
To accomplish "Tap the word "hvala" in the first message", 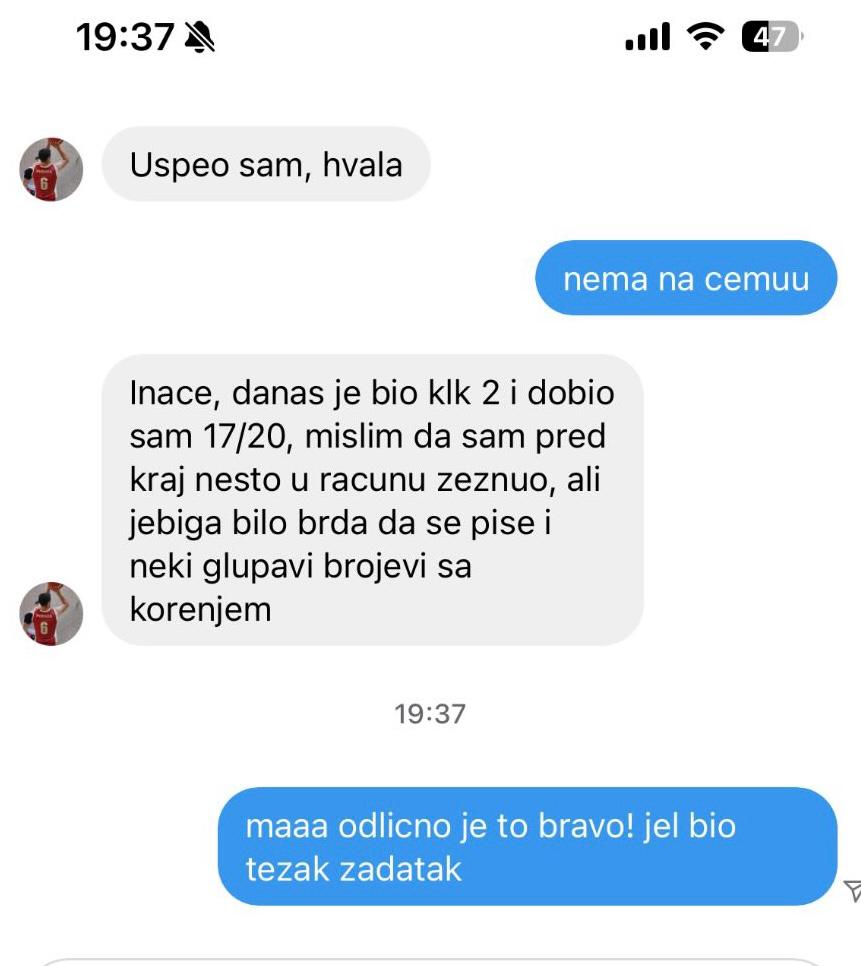I will (x=362, y=164).
